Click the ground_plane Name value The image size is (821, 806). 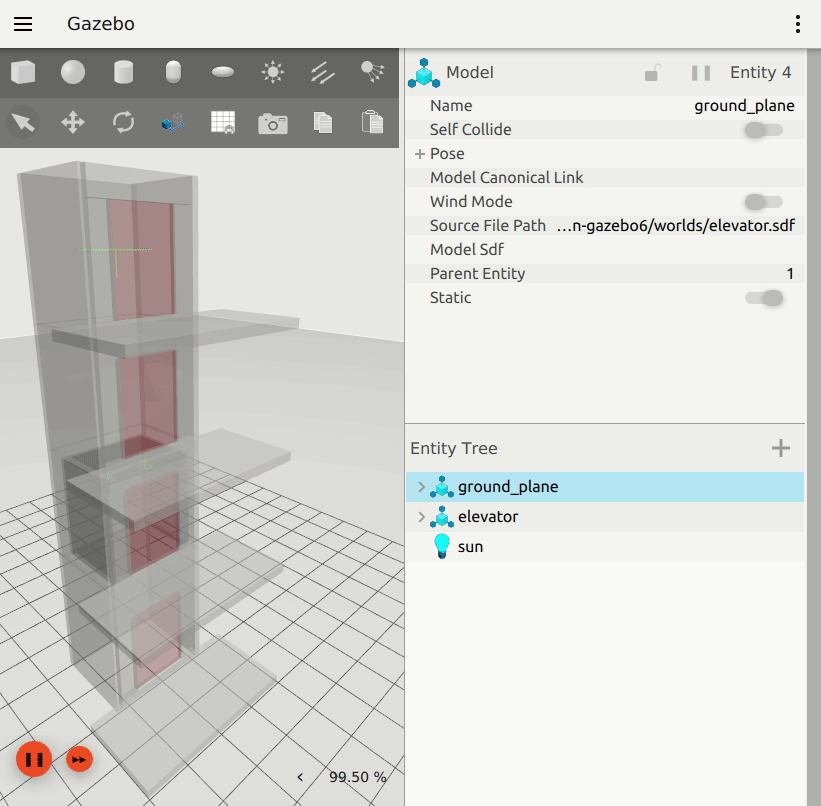[x=744, y=106]
